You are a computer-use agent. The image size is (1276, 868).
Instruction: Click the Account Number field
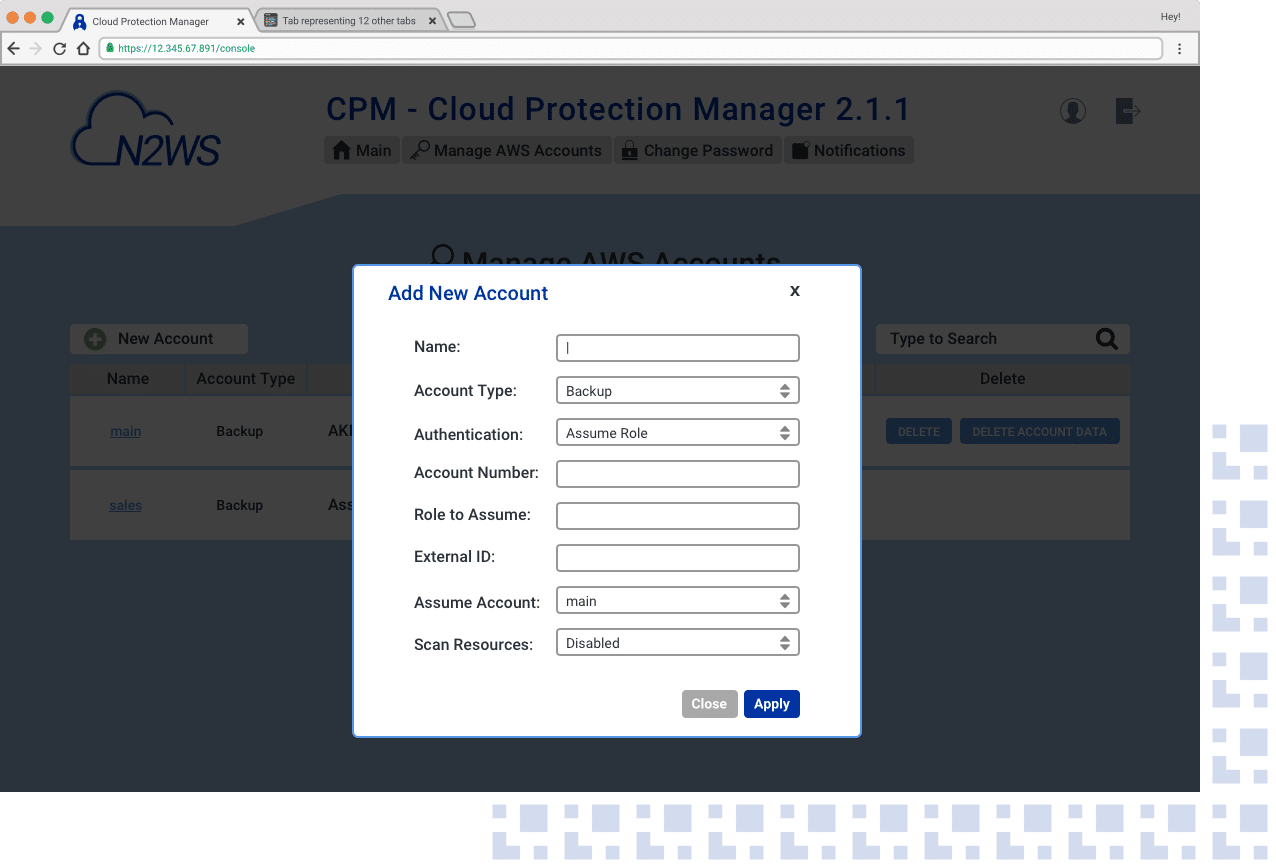(x=678, y=474)
